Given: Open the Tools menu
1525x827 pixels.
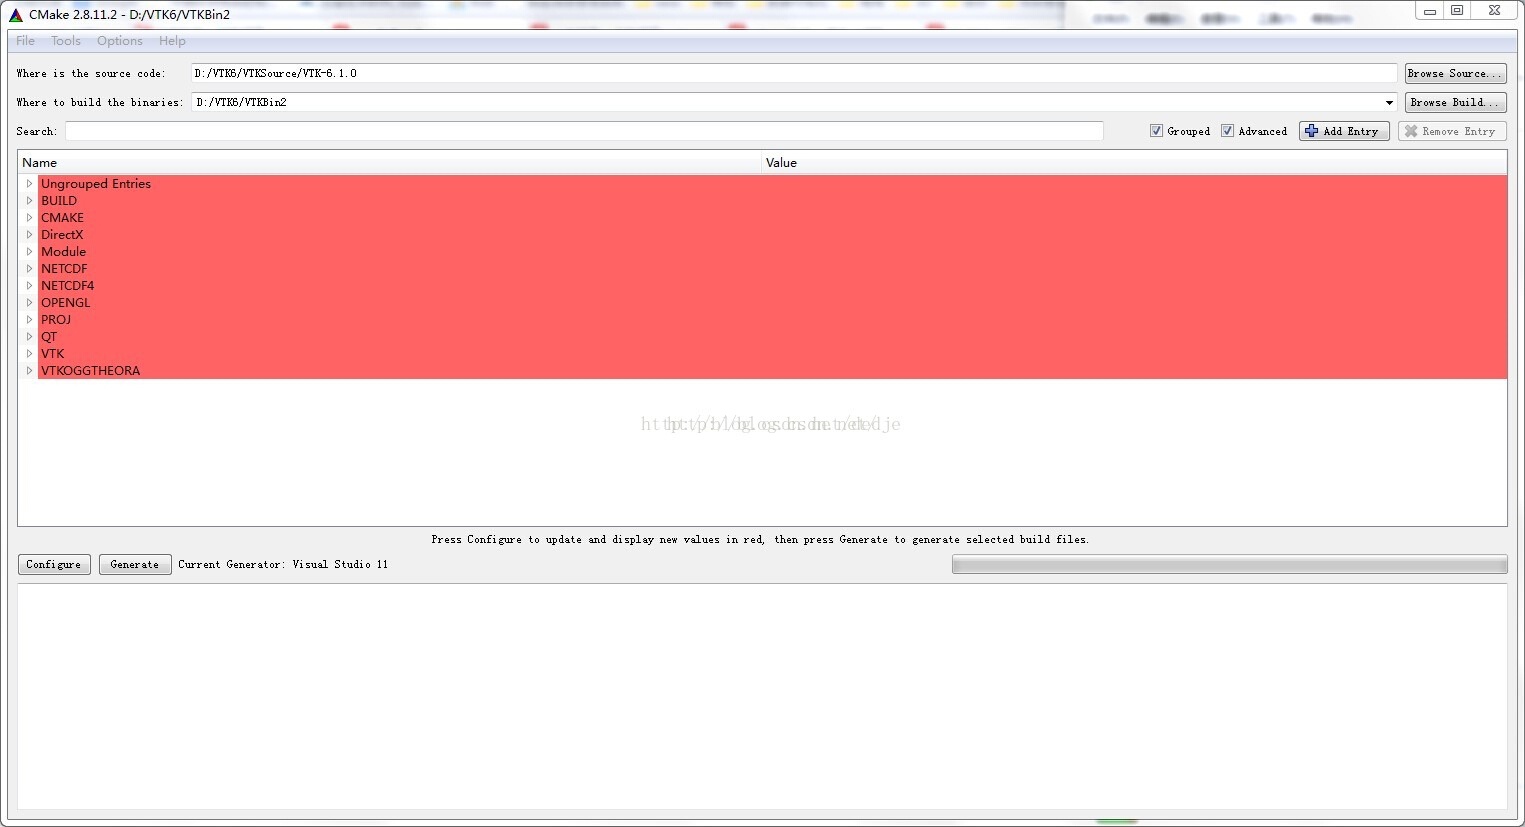Looking at the screenshot, I should [66, 41].
